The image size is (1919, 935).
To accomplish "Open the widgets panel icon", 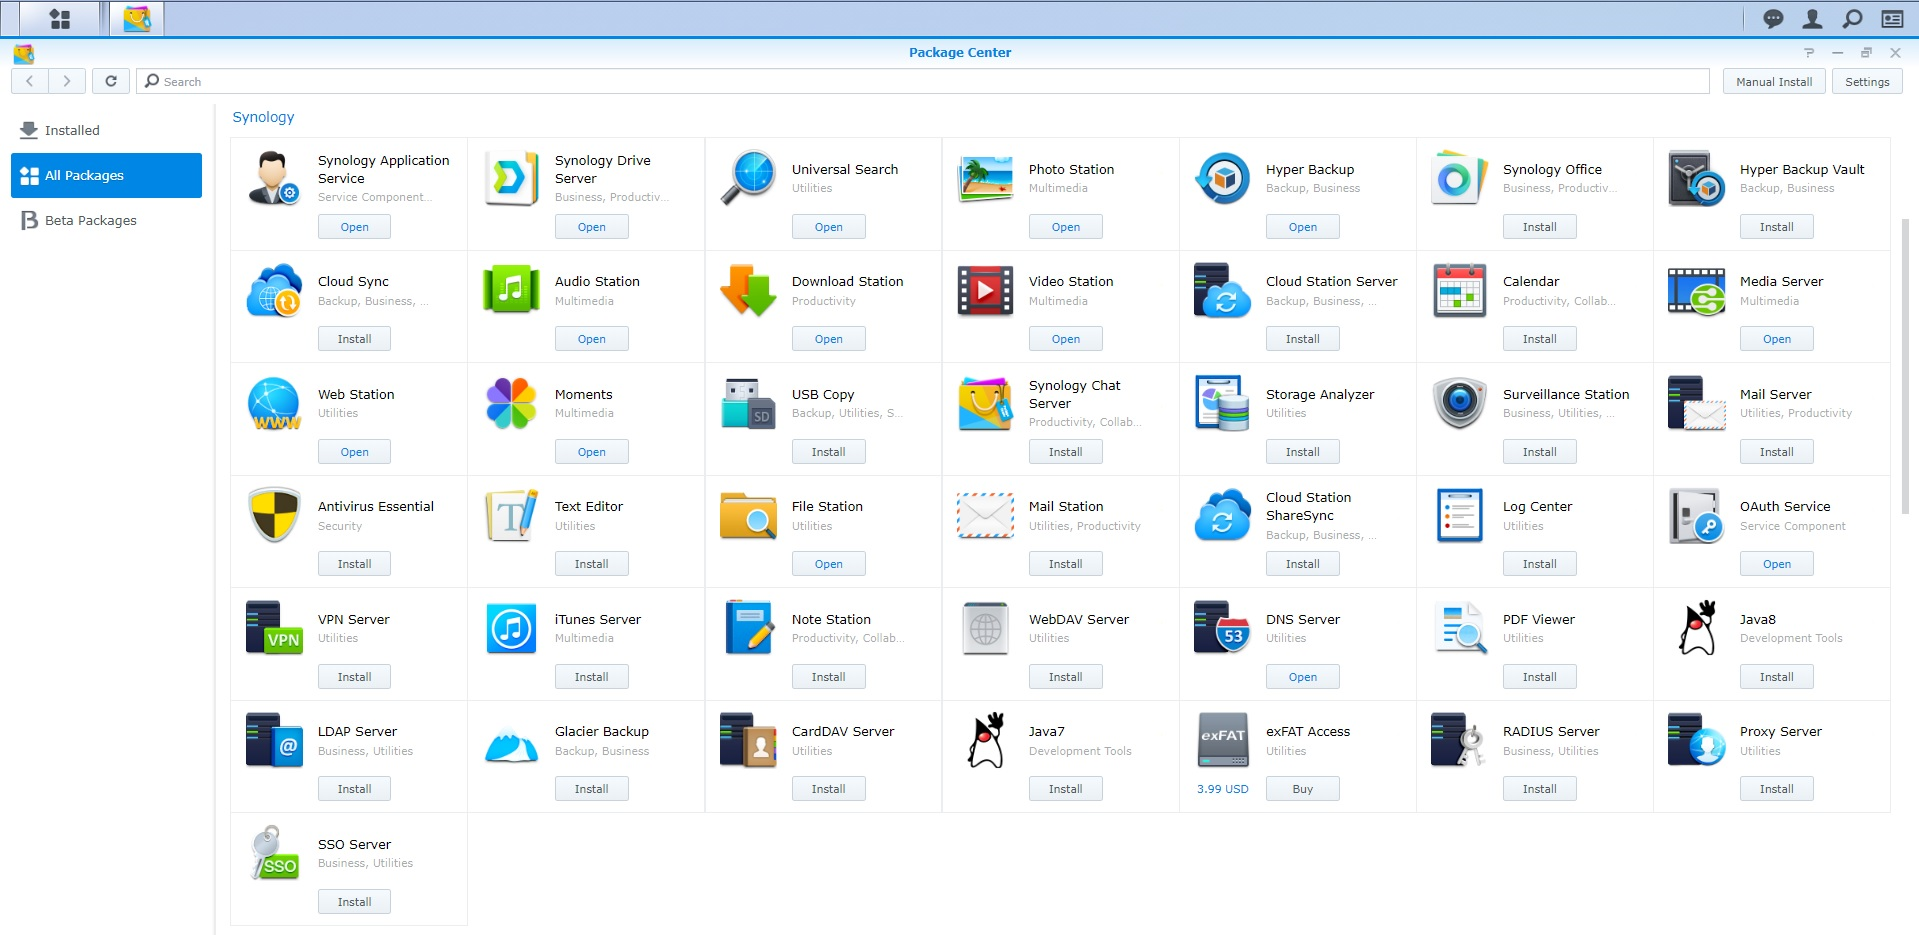I will (1892, 18).
